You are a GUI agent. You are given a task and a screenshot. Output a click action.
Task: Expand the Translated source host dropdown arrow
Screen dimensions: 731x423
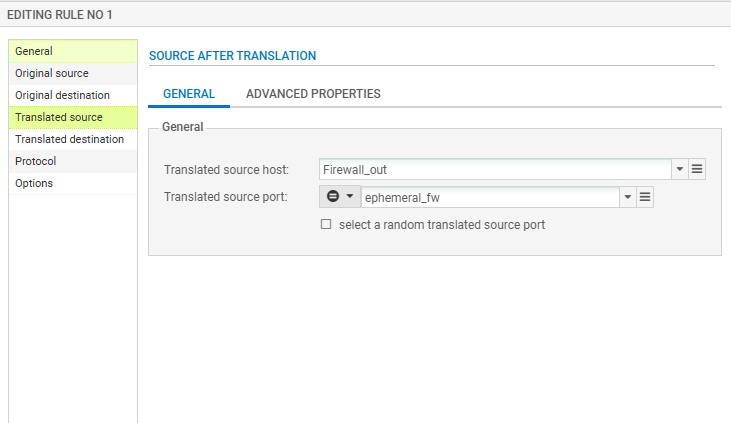coord(680,170)
